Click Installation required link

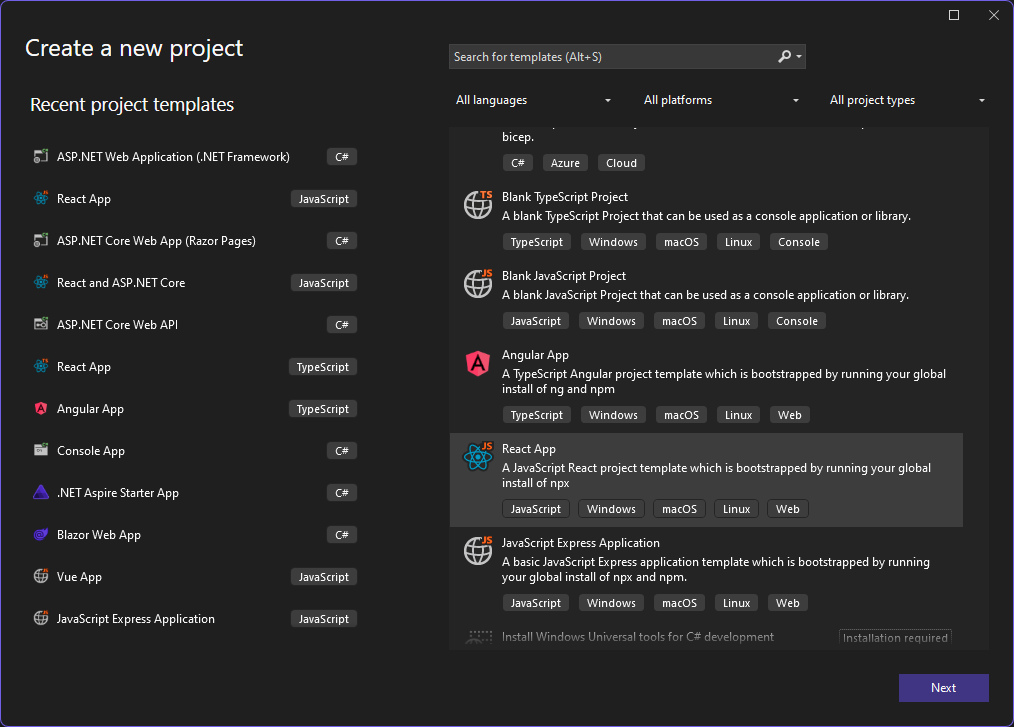[895, 638]
